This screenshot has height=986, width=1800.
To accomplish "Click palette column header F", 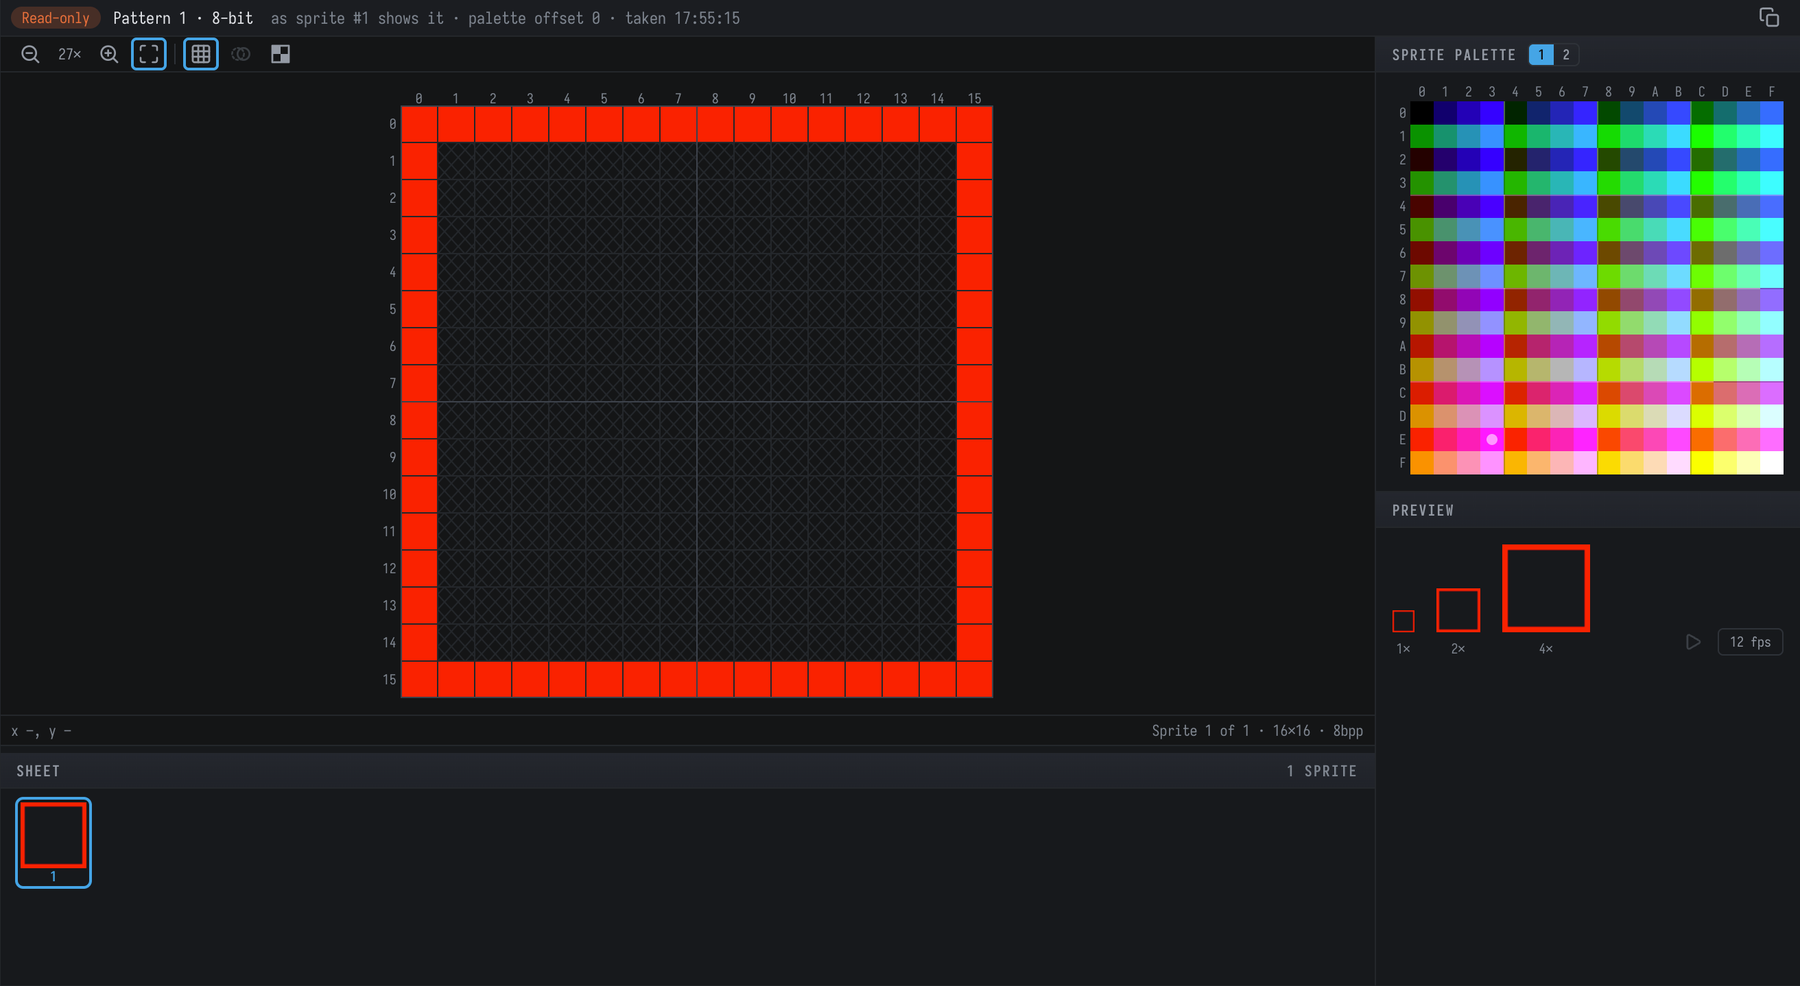I will click(x=1772, y=91).
